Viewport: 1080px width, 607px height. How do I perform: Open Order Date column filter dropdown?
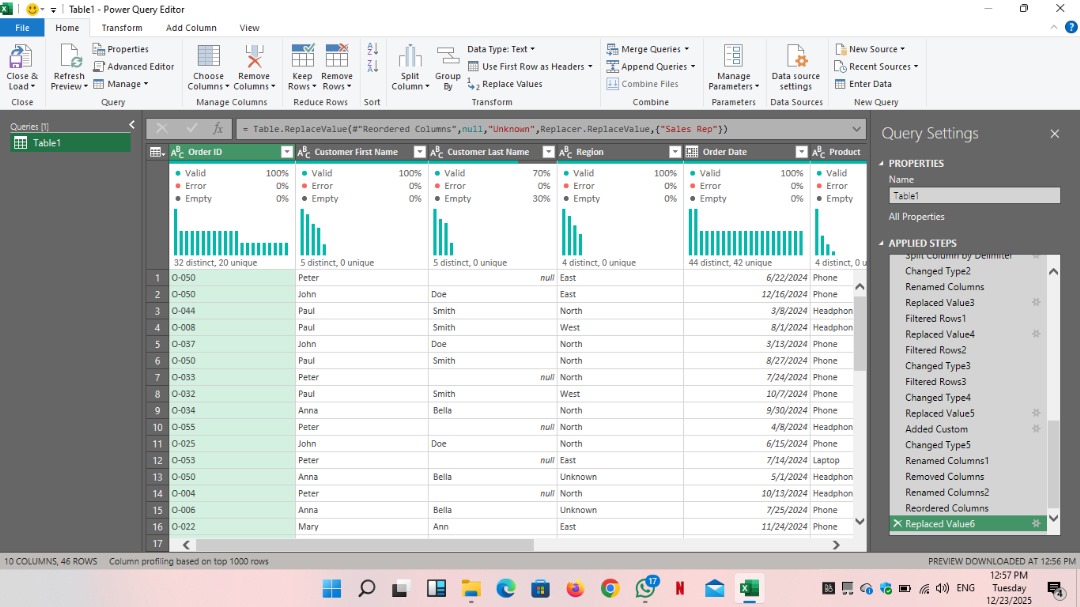click(801, 152)
